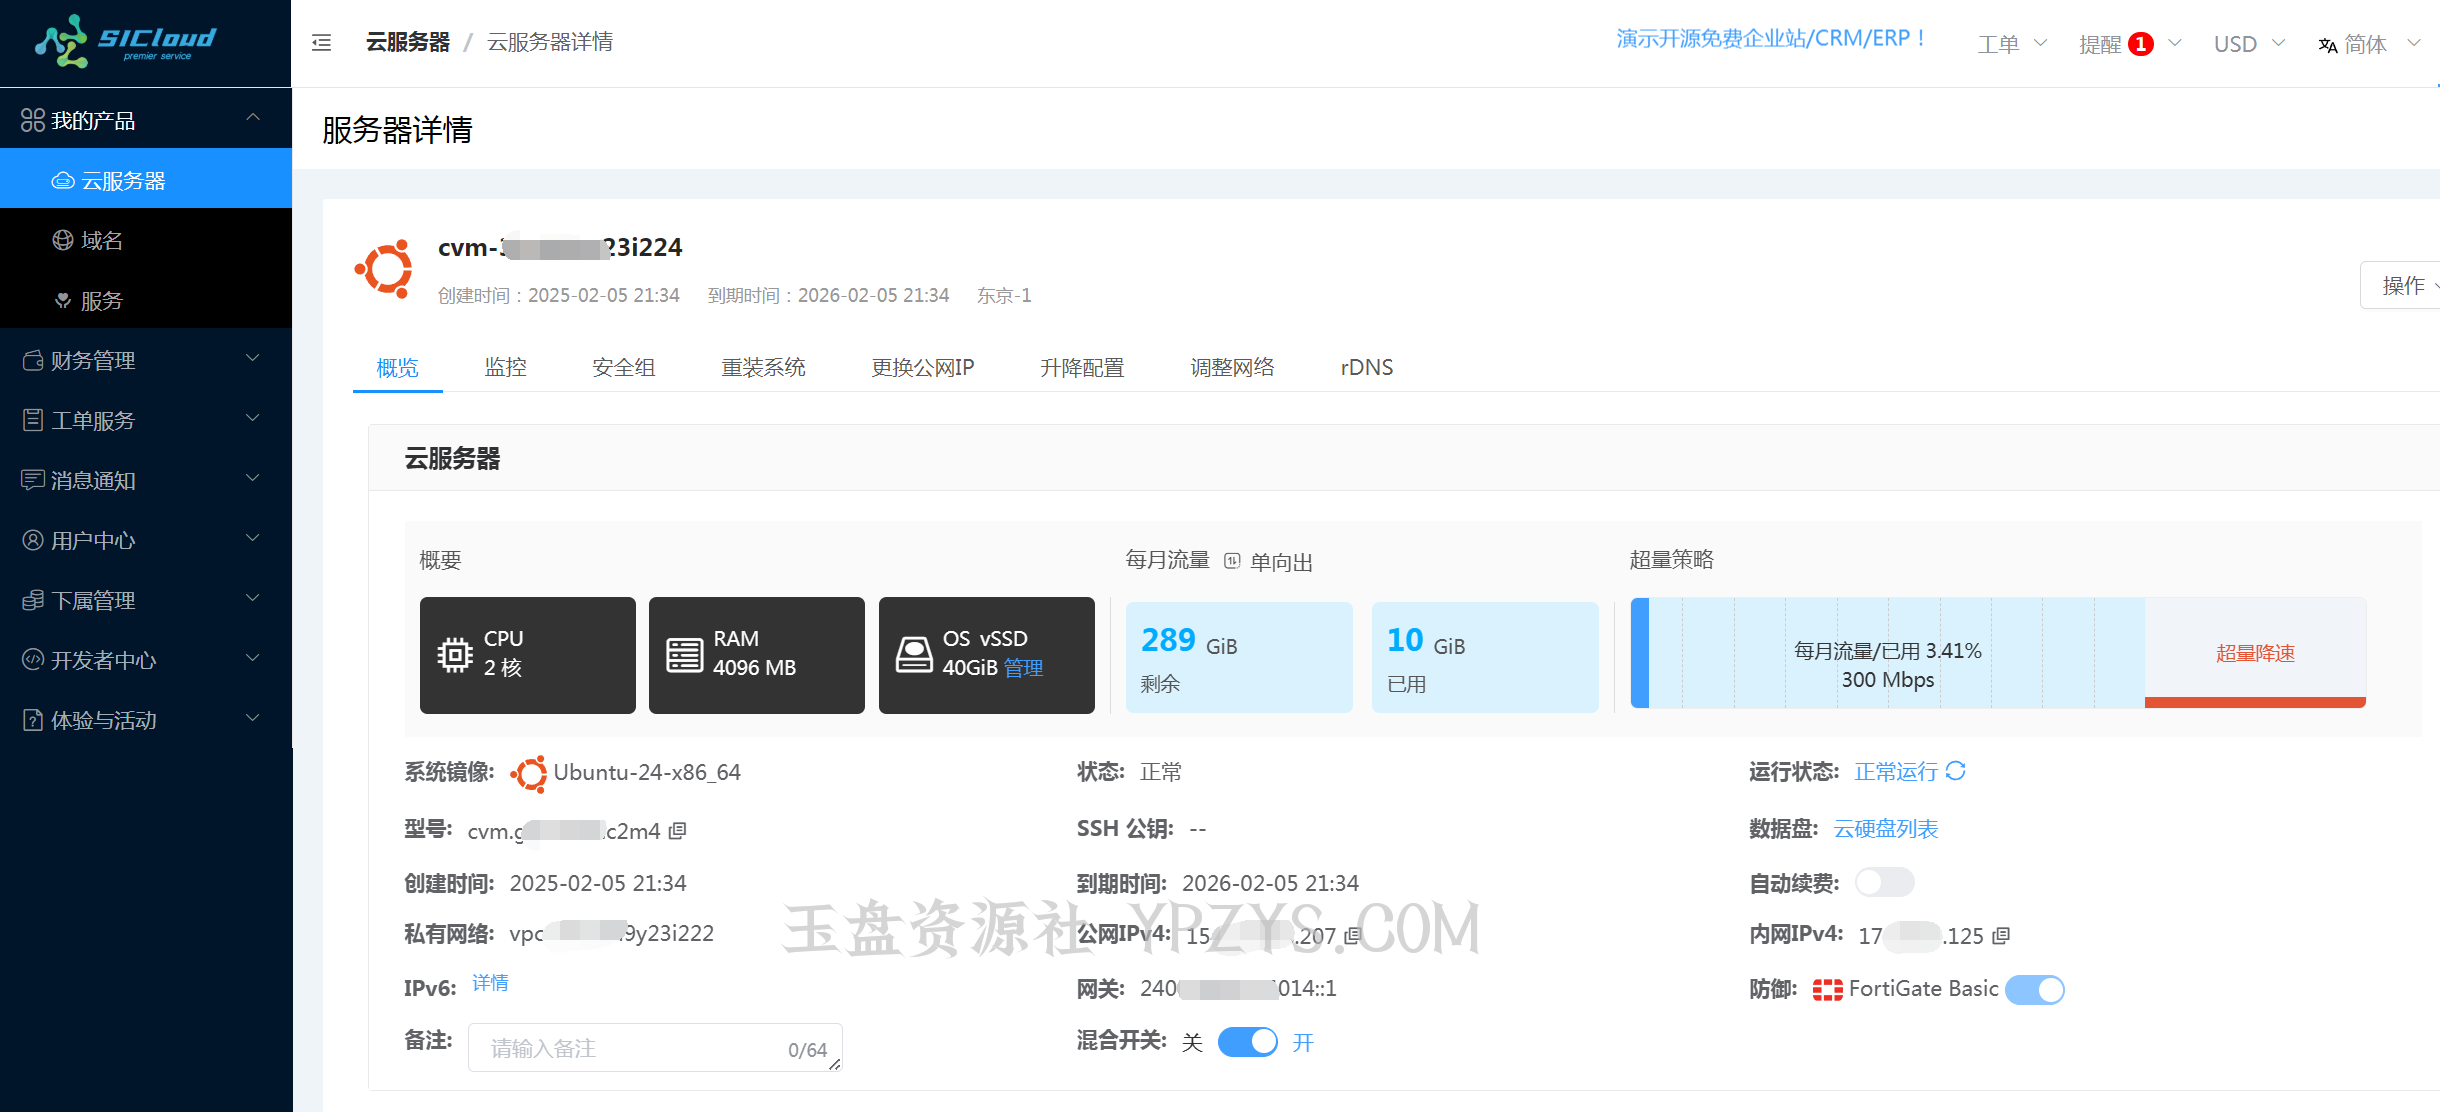The image size is (2440, 1112).
Task: Click 管理 link on OS vSSD card
Action: 1023,668
